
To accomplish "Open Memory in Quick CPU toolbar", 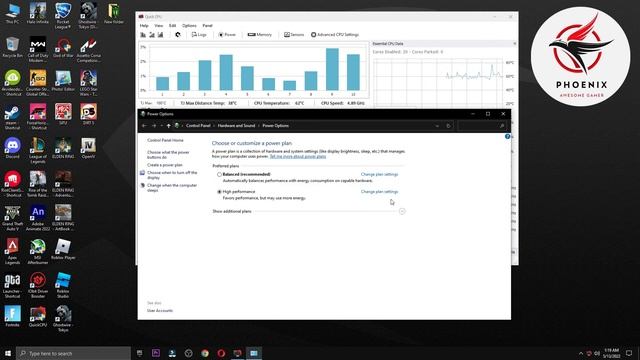I will [x=260, y=35].
